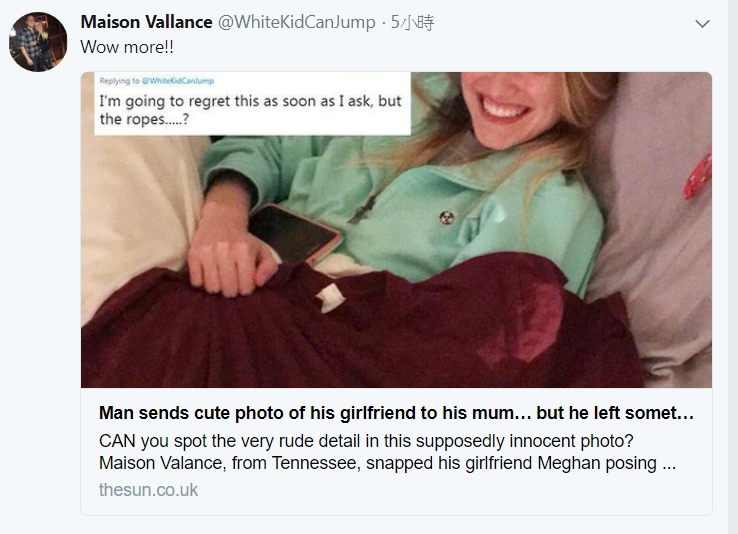The image size is (738, 534).
Task: Click the button on the green jacket
Action: (446, 215)
